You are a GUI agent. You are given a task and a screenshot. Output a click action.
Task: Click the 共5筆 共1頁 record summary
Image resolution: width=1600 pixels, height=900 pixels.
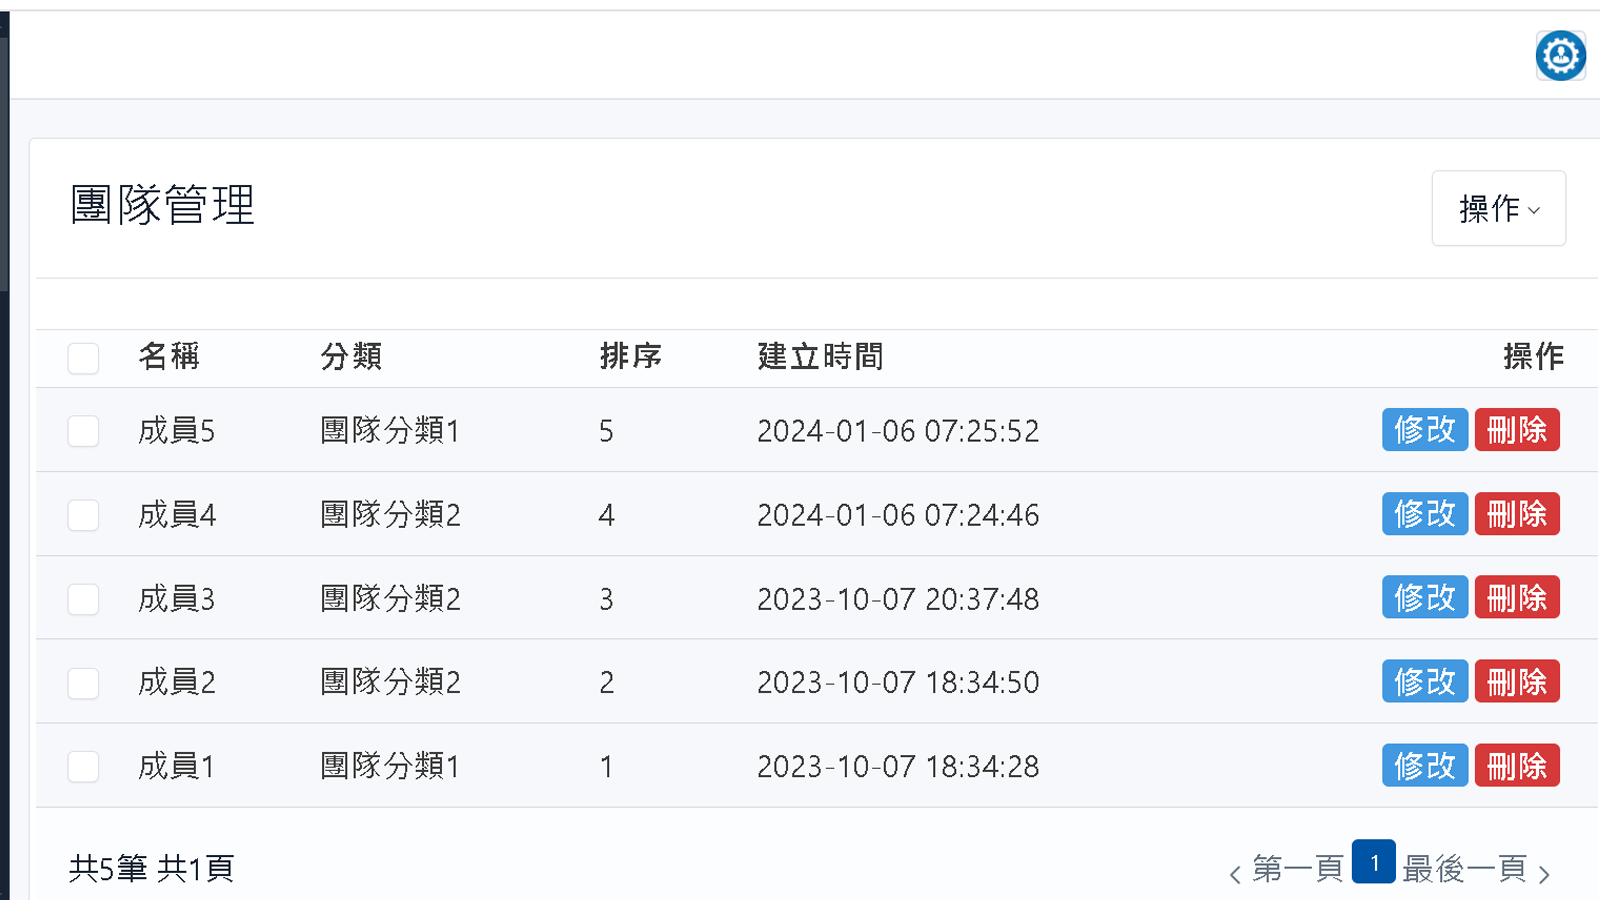[x=151, y=868]
